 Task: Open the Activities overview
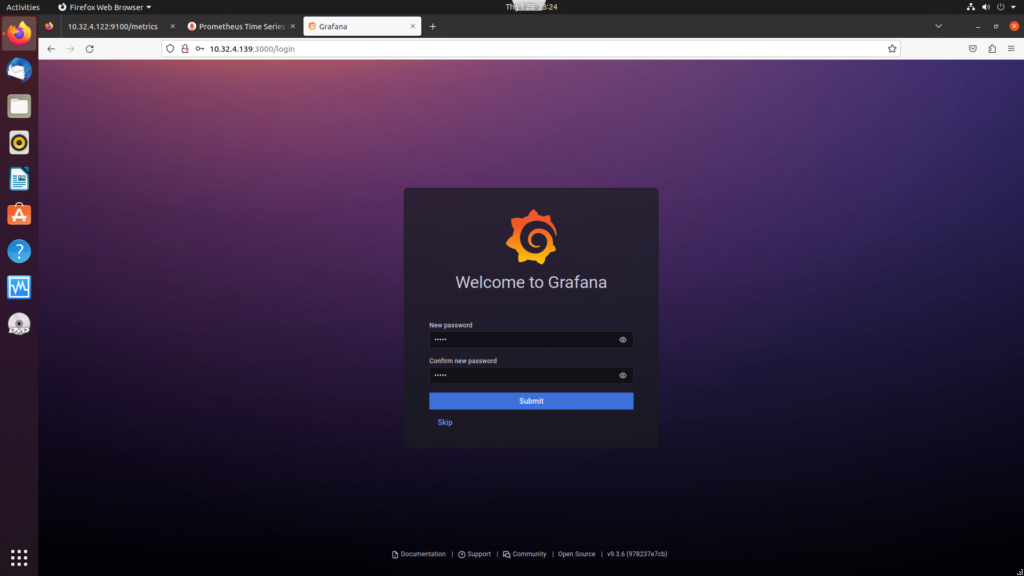tap(23, 7)
